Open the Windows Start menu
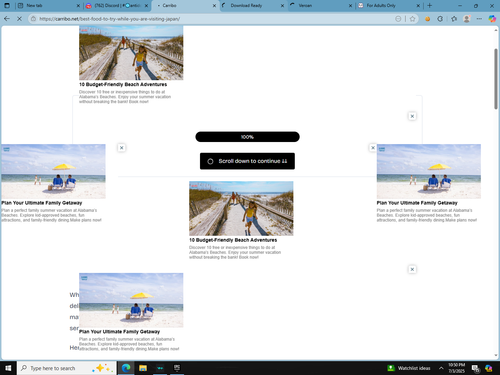Image resolution: width=500 pixels, height=375 pixels. pos(8,368)
